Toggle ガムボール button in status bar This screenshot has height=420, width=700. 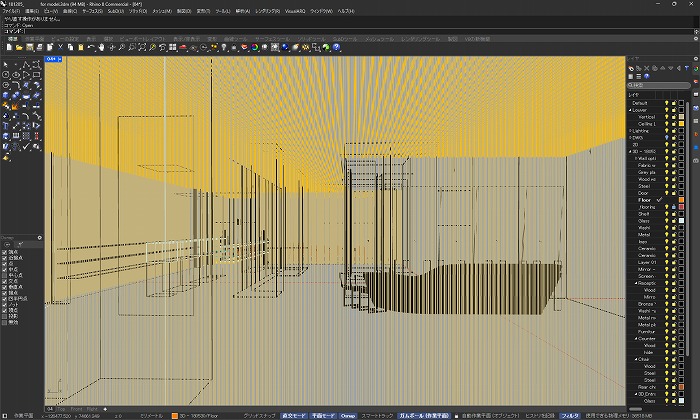click(x=424, y=416)
